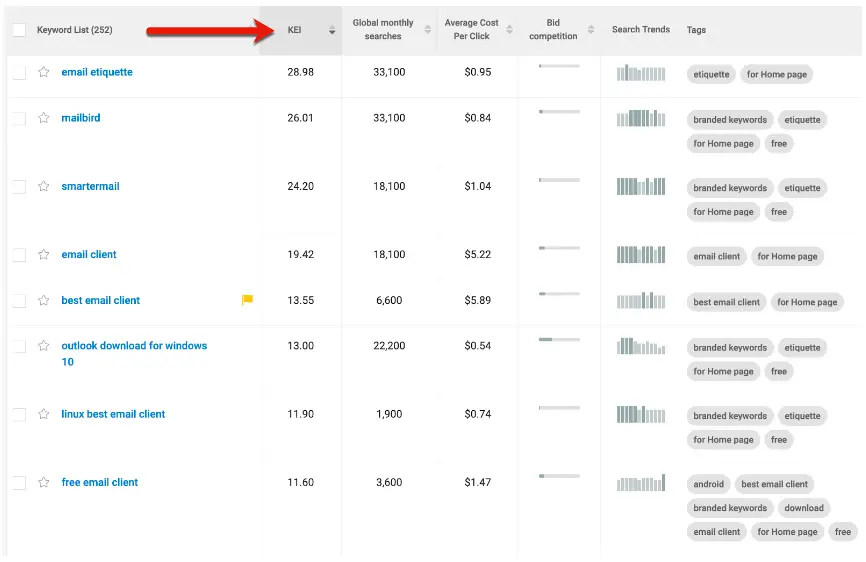Click KEI value 28.98
Viewport: 866px width, 562px height.
pyautogui.click(x=300, y=72)
